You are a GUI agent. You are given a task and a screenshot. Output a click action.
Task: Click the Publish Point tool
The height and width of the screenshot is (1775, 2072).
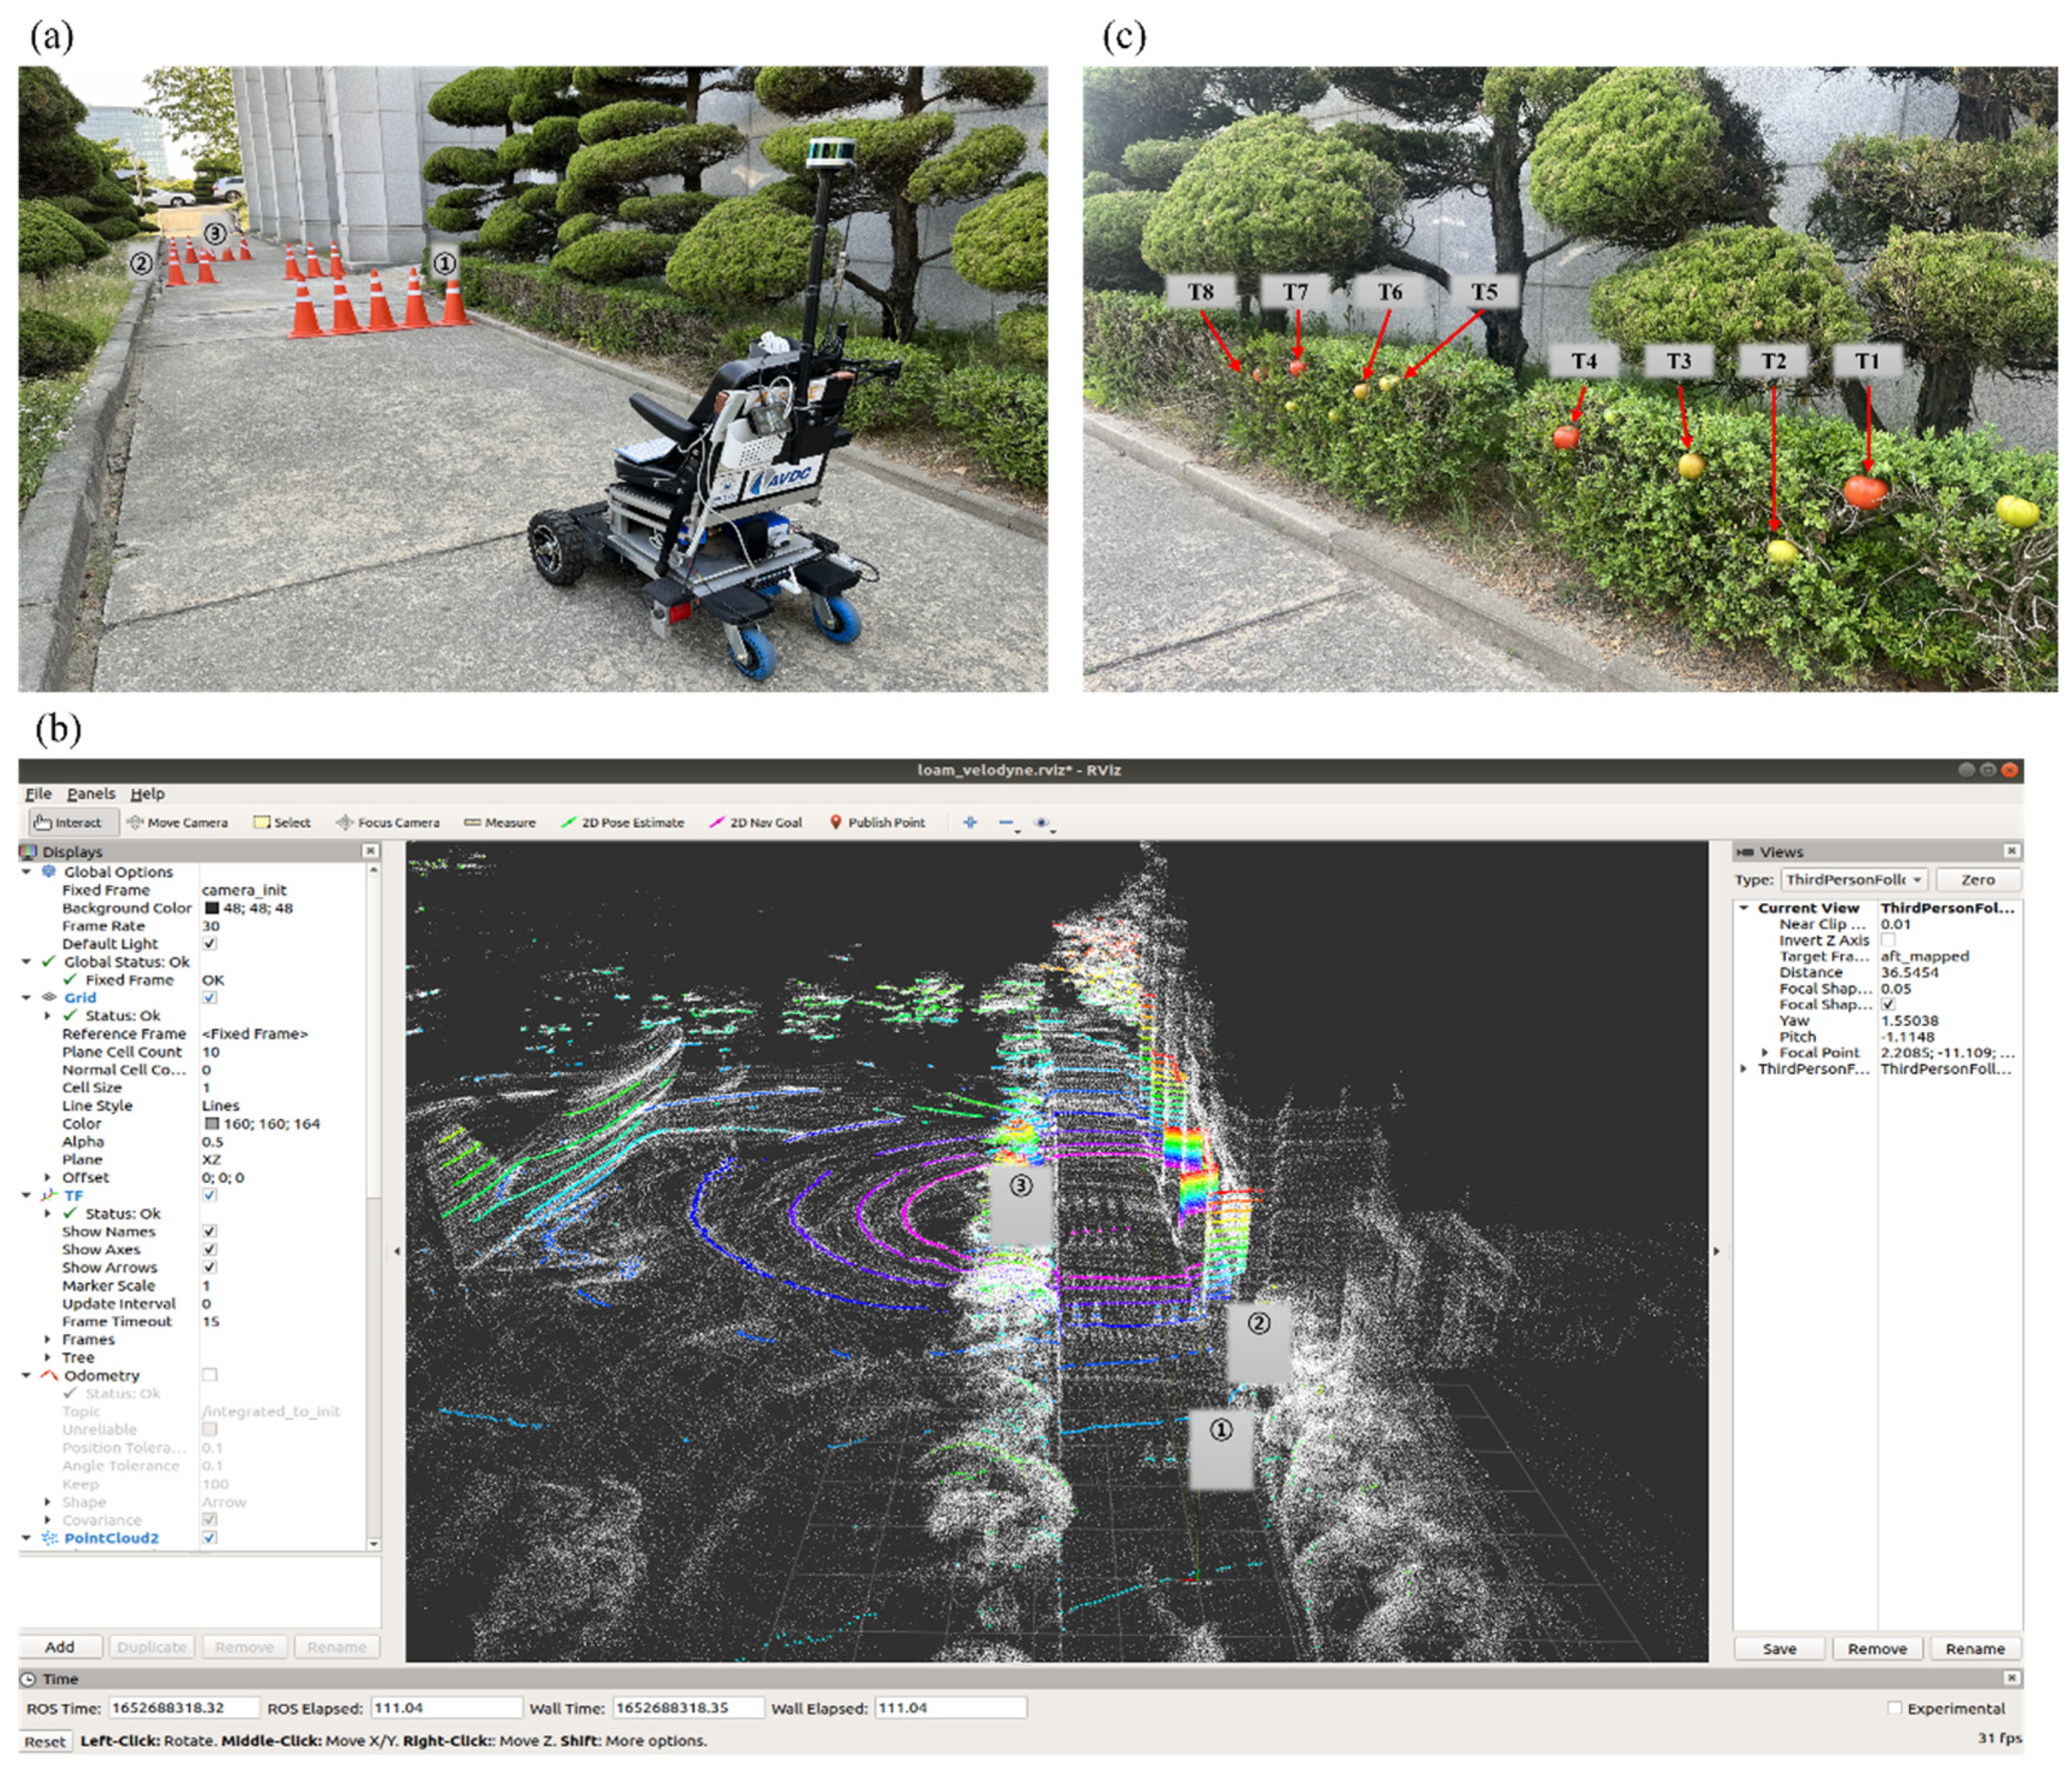[x=877, y=822]
